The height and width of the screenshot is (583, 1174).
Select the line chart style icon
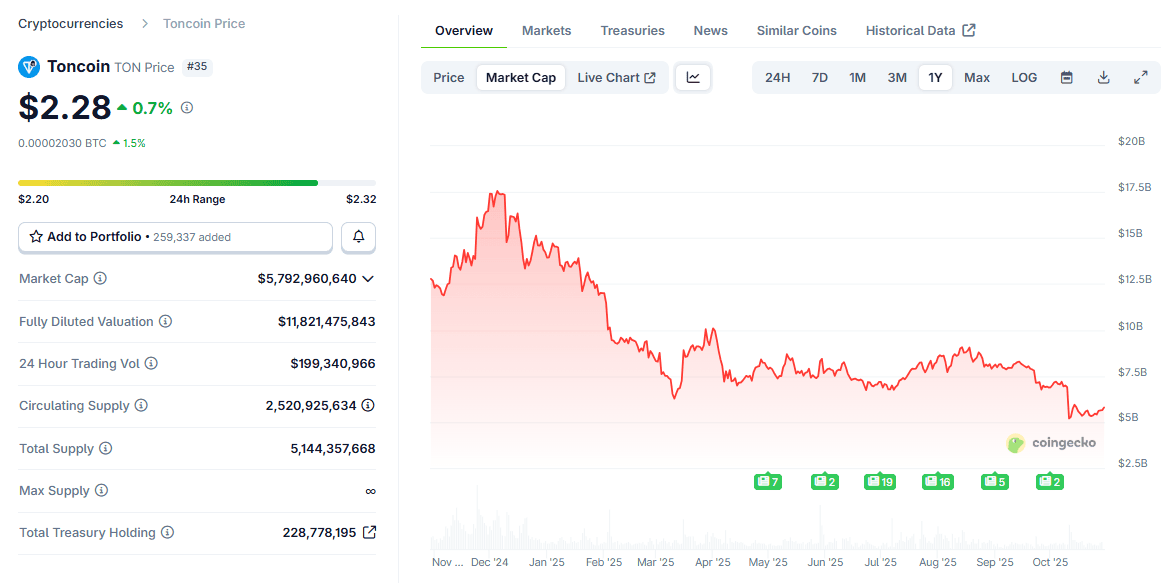click(x=693, y=77)
